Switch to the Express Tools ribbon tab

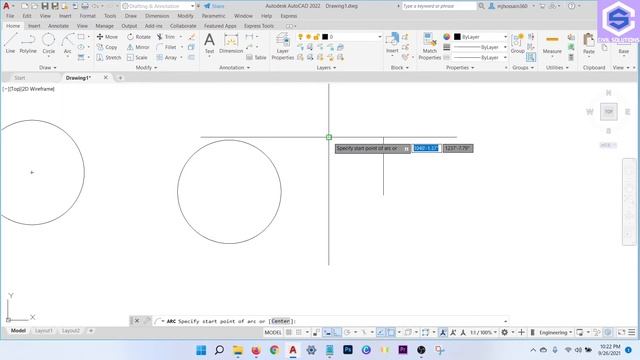[x=259, y=26]
